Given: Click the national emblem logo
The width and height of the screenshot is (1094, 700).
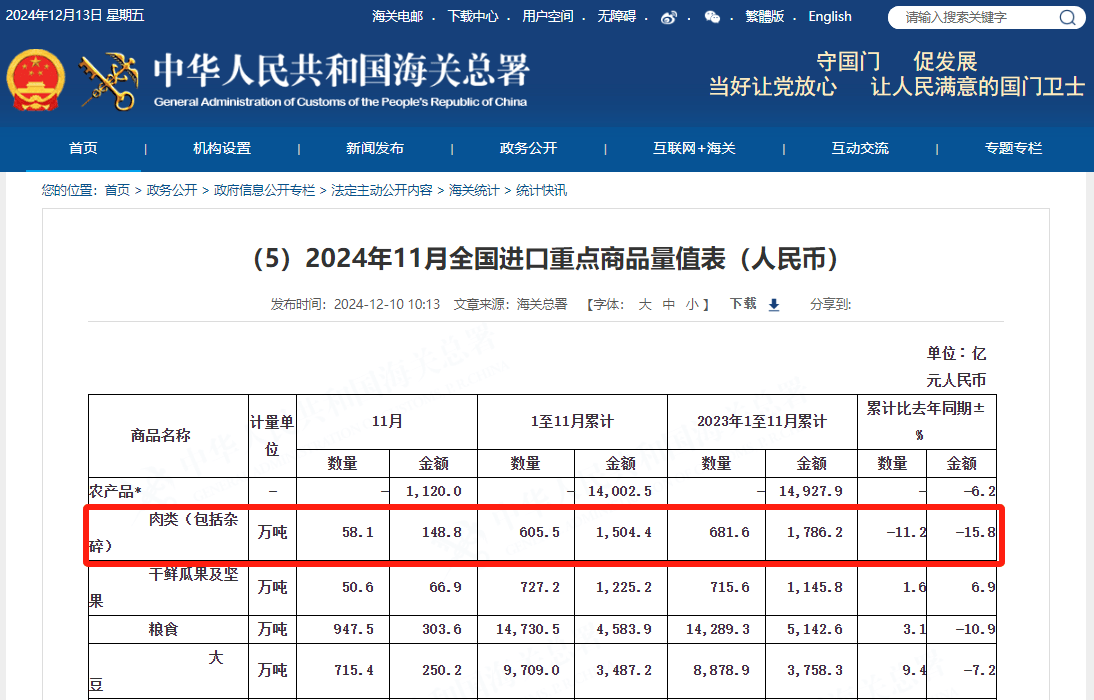Looking at the screenshot, I should pos(36,80).
